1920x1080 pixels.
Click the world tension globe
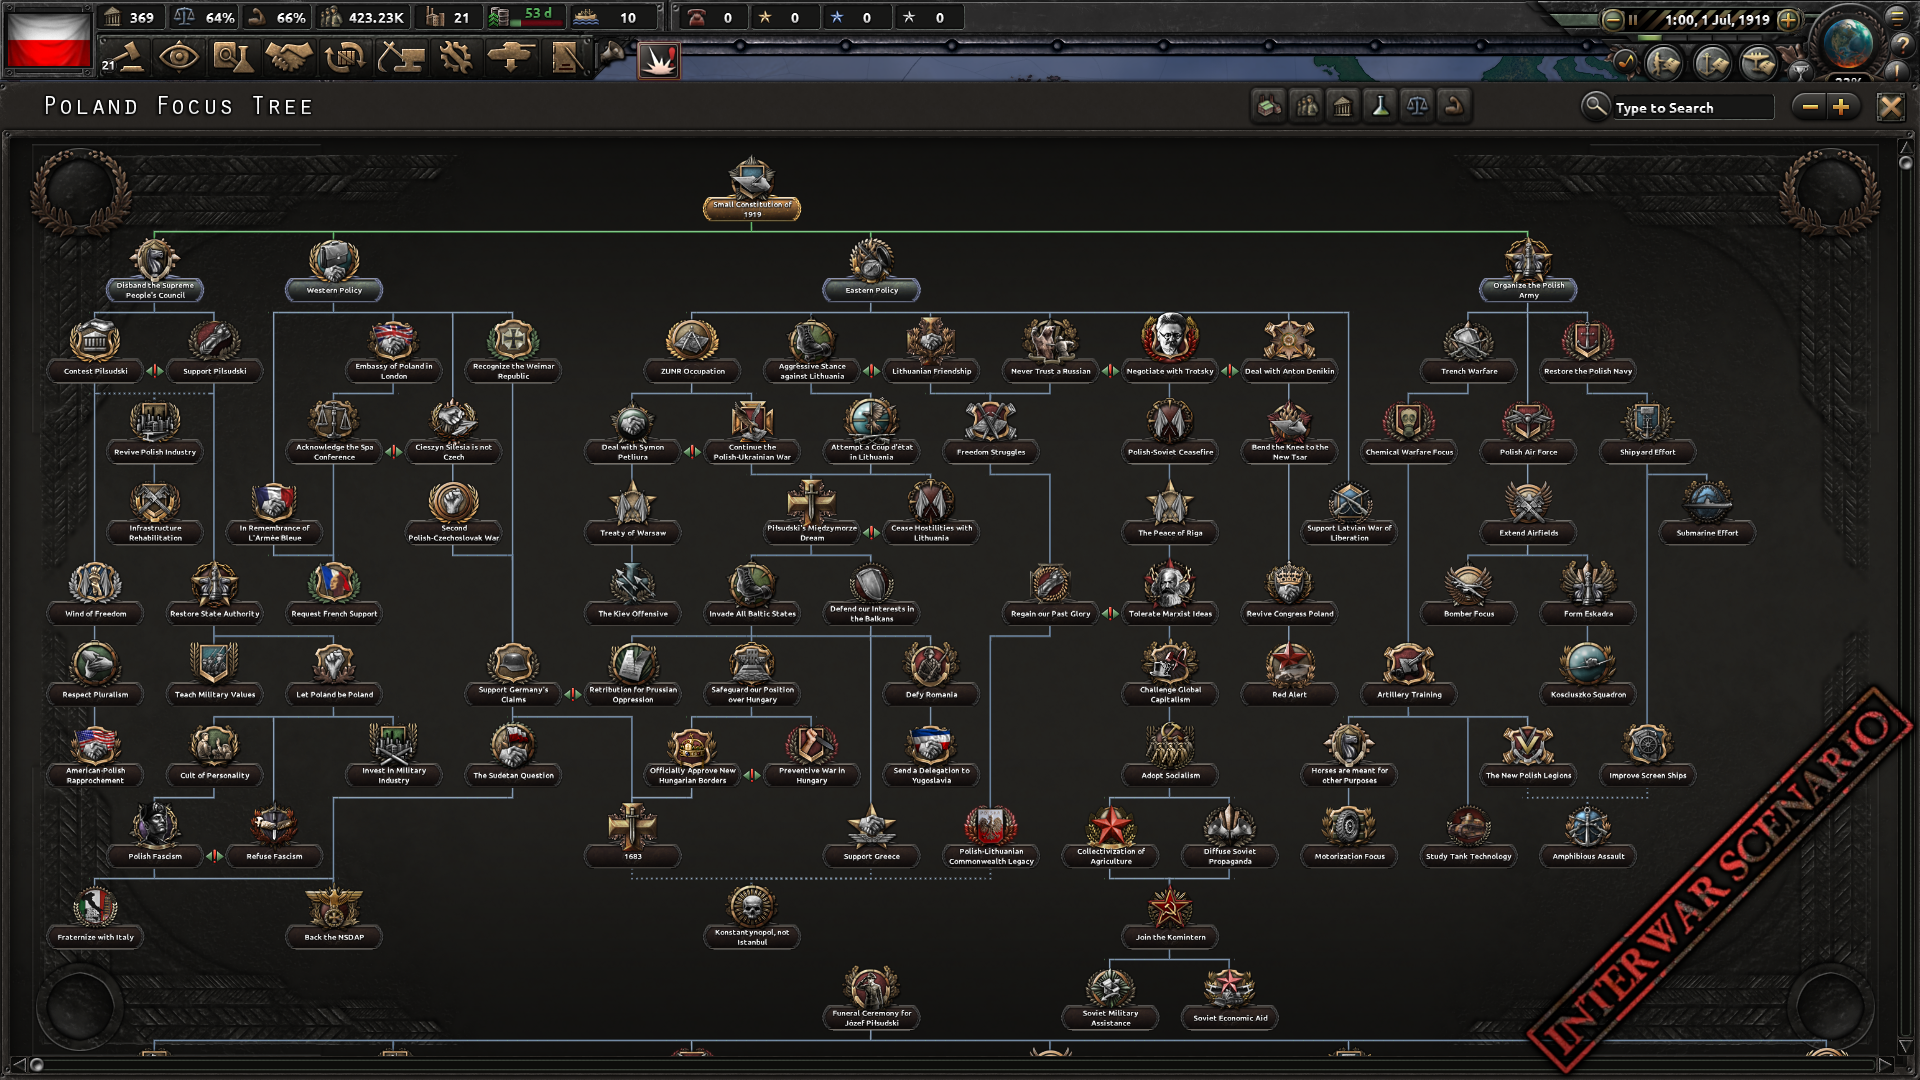1847,42
